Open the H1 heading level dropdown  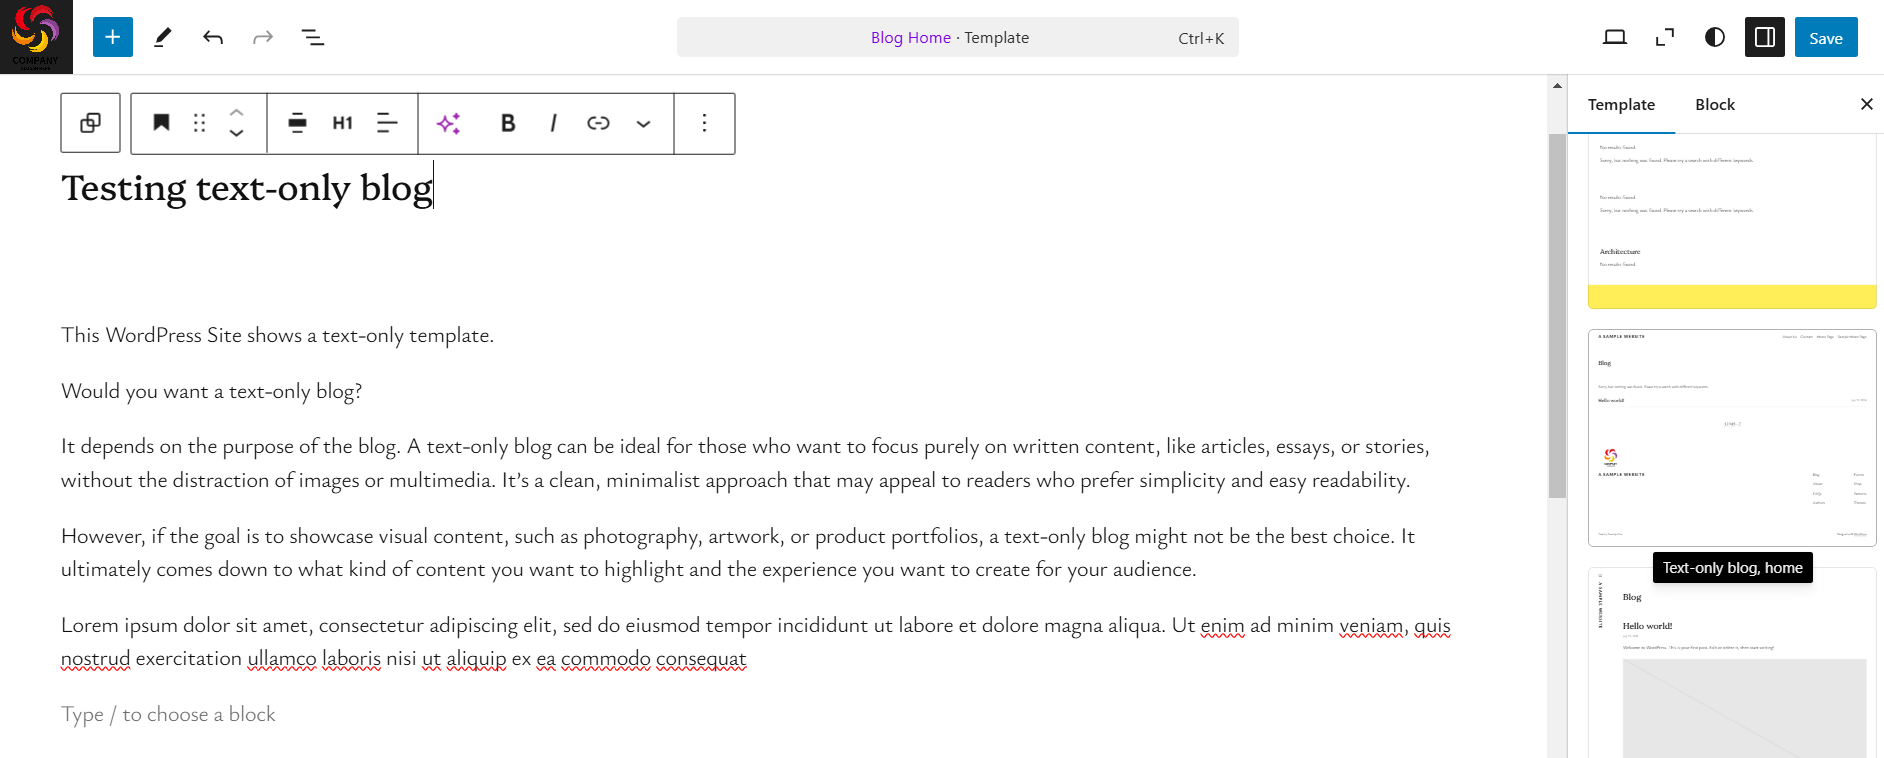click(342, 123)
